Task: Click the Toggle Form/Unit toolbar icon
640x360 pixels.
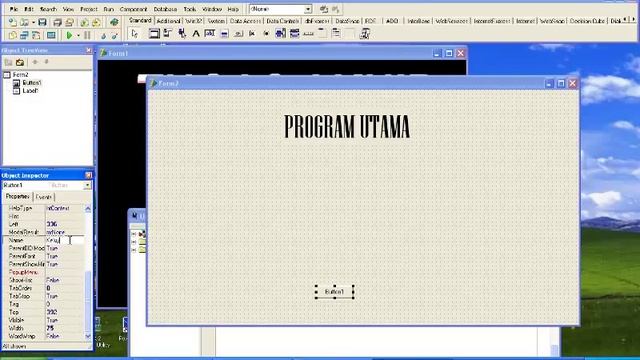Action: pos(36,36)
